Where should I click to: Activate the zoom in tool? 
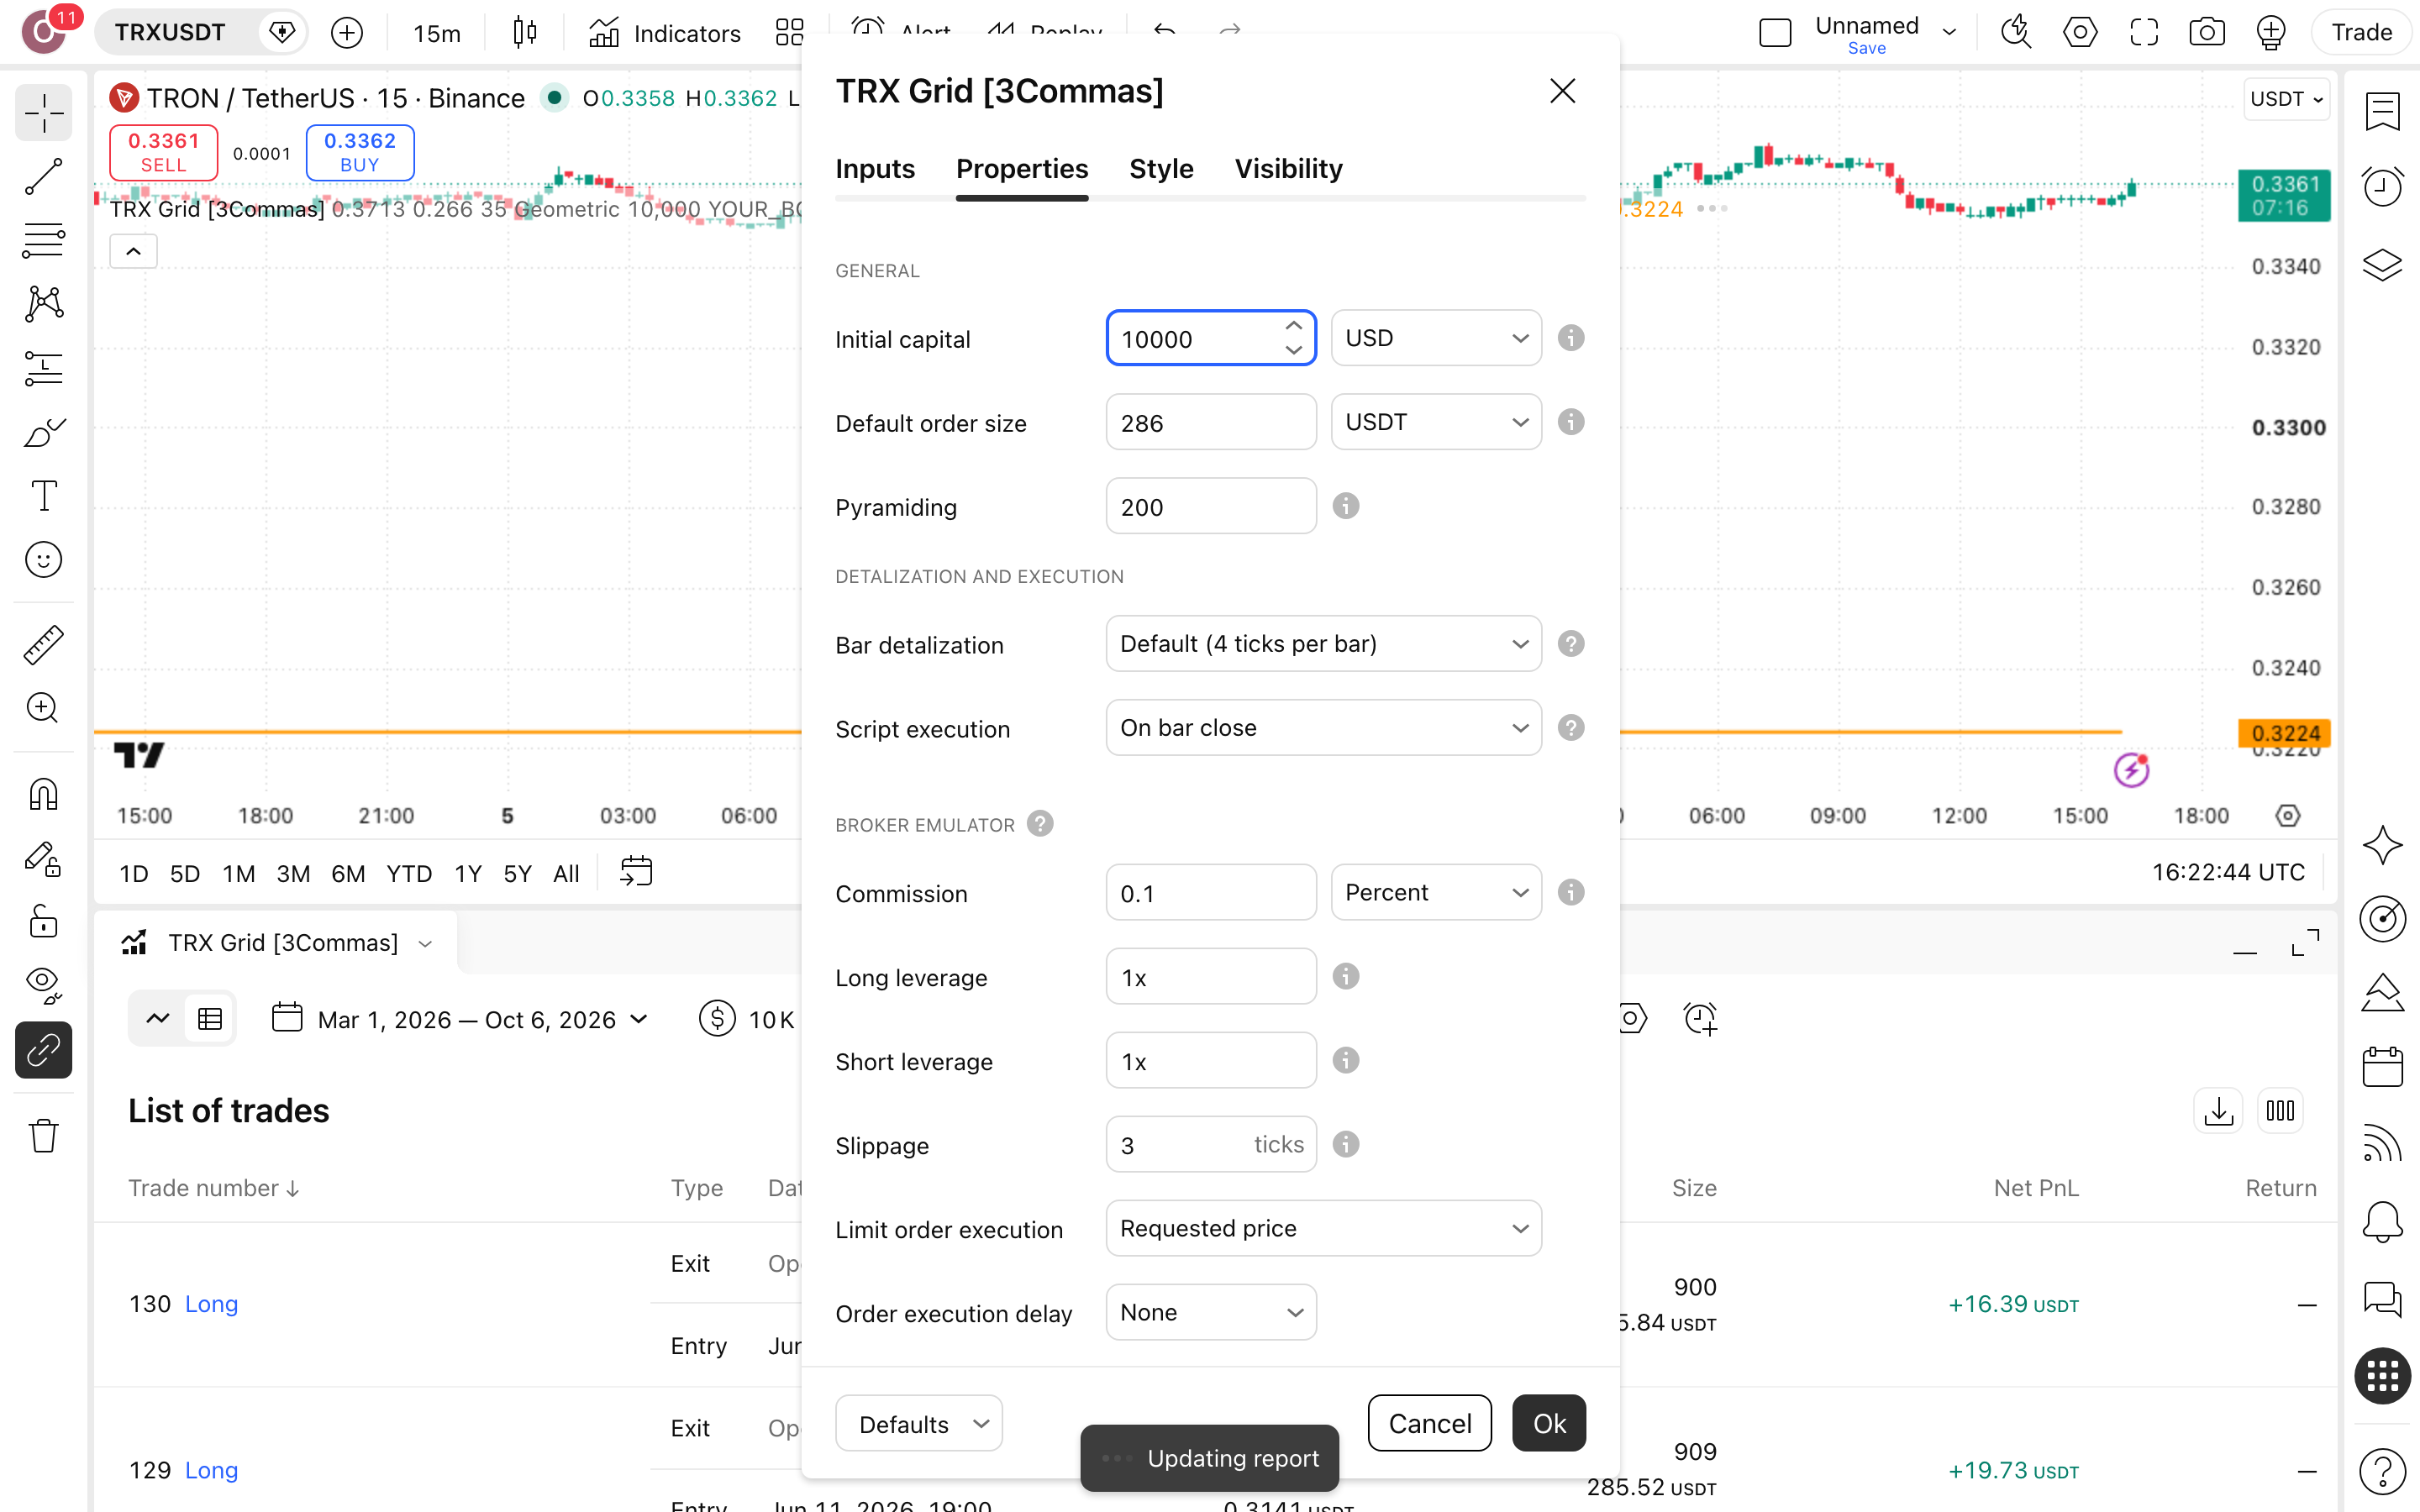click(x=43, y=708)
